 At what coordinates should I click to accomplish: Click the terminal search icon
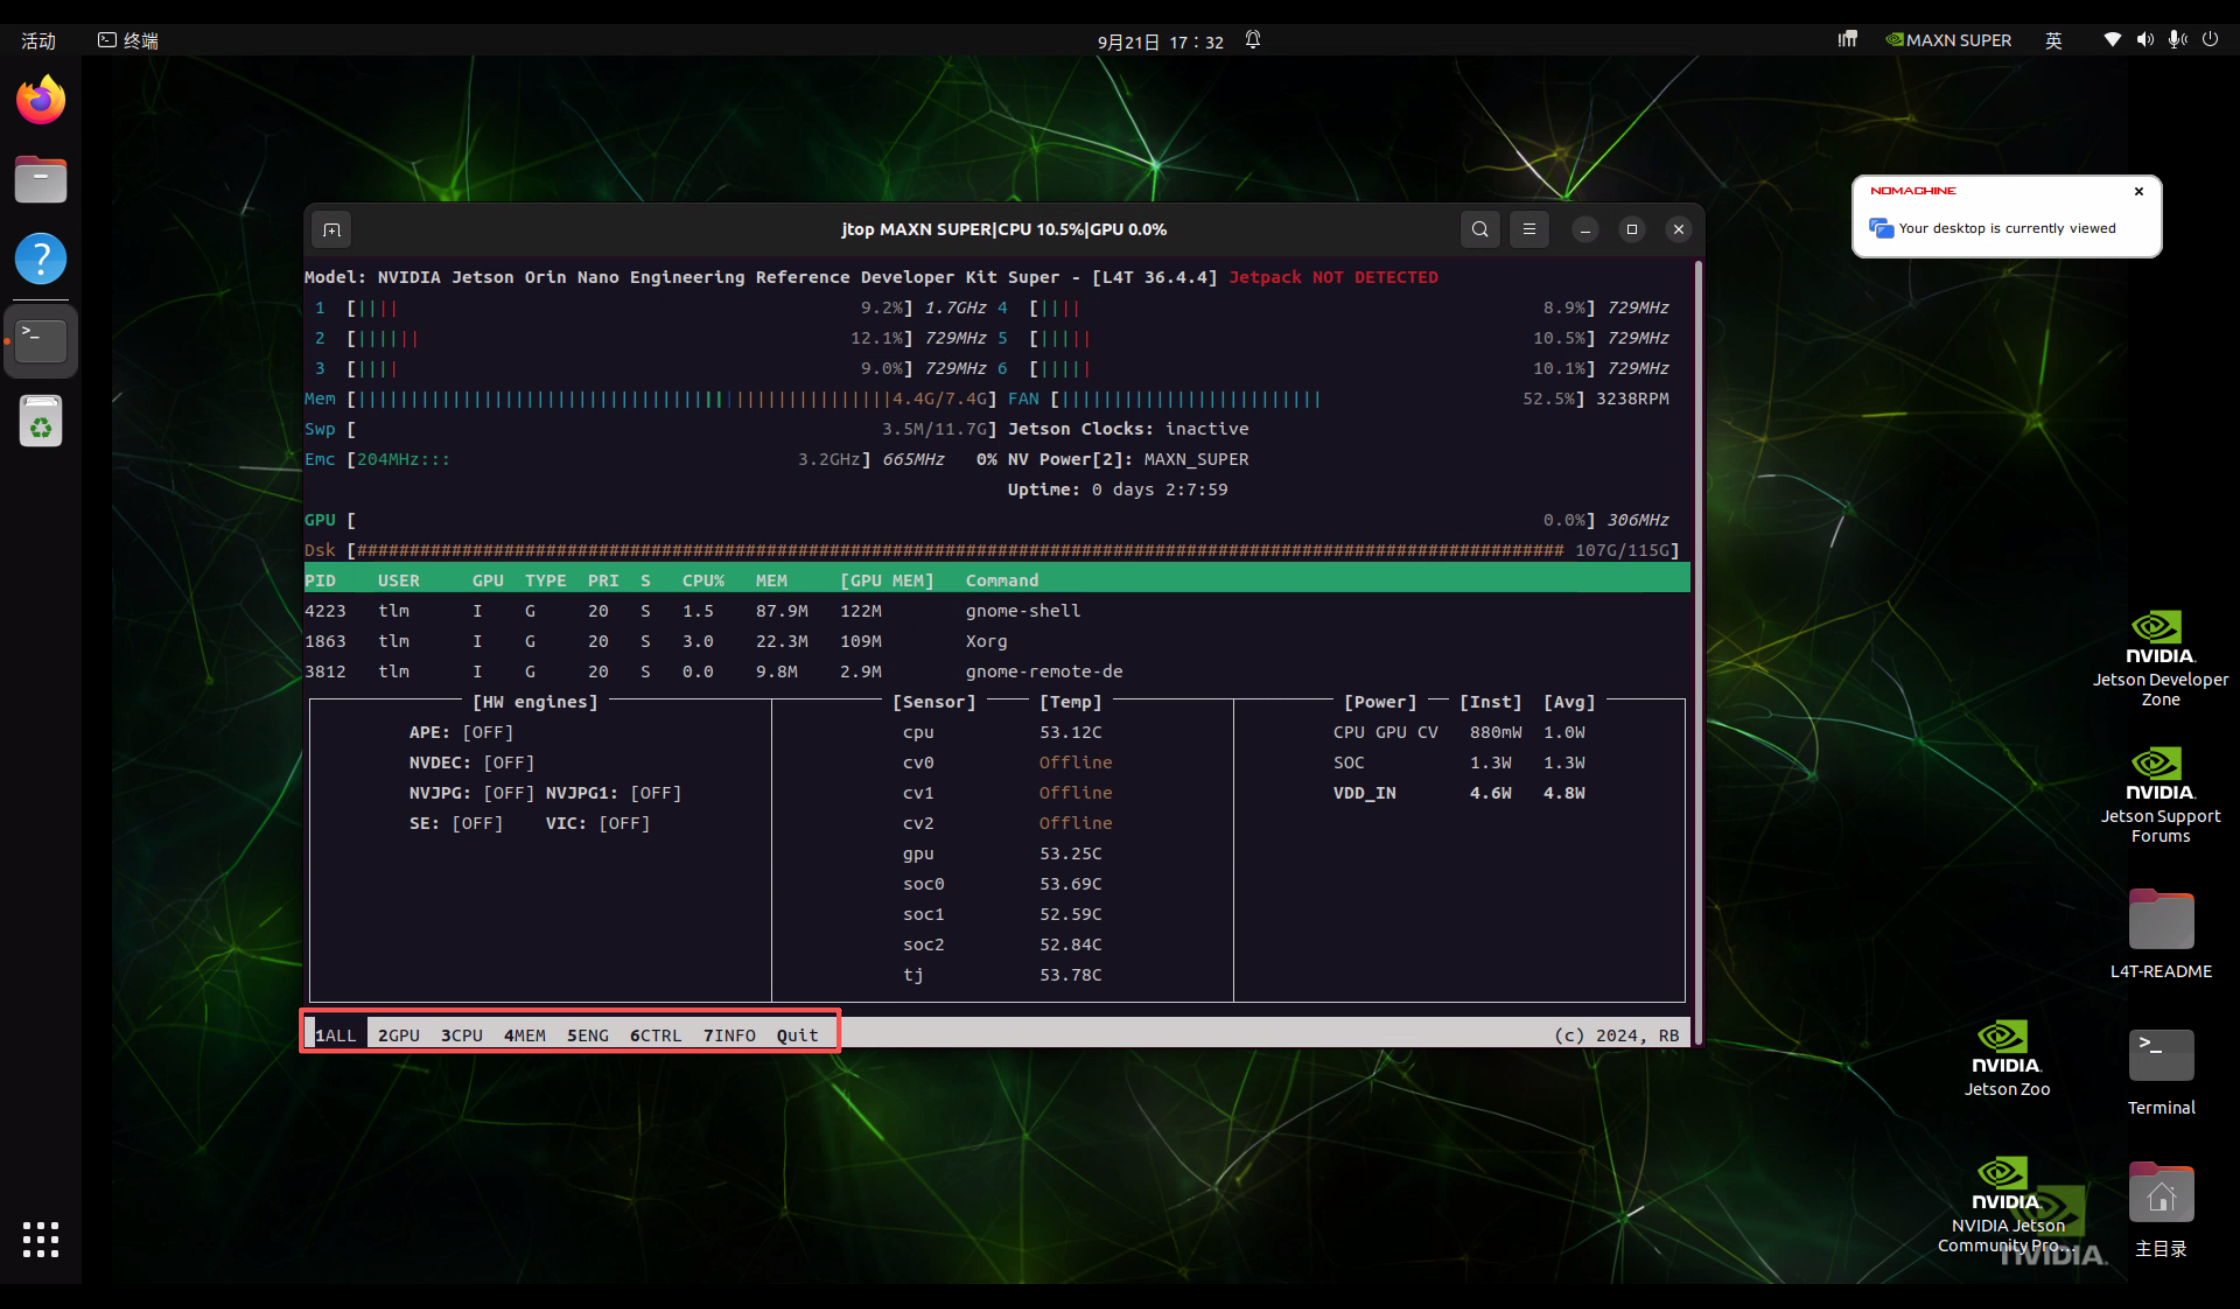point(1480,230)
